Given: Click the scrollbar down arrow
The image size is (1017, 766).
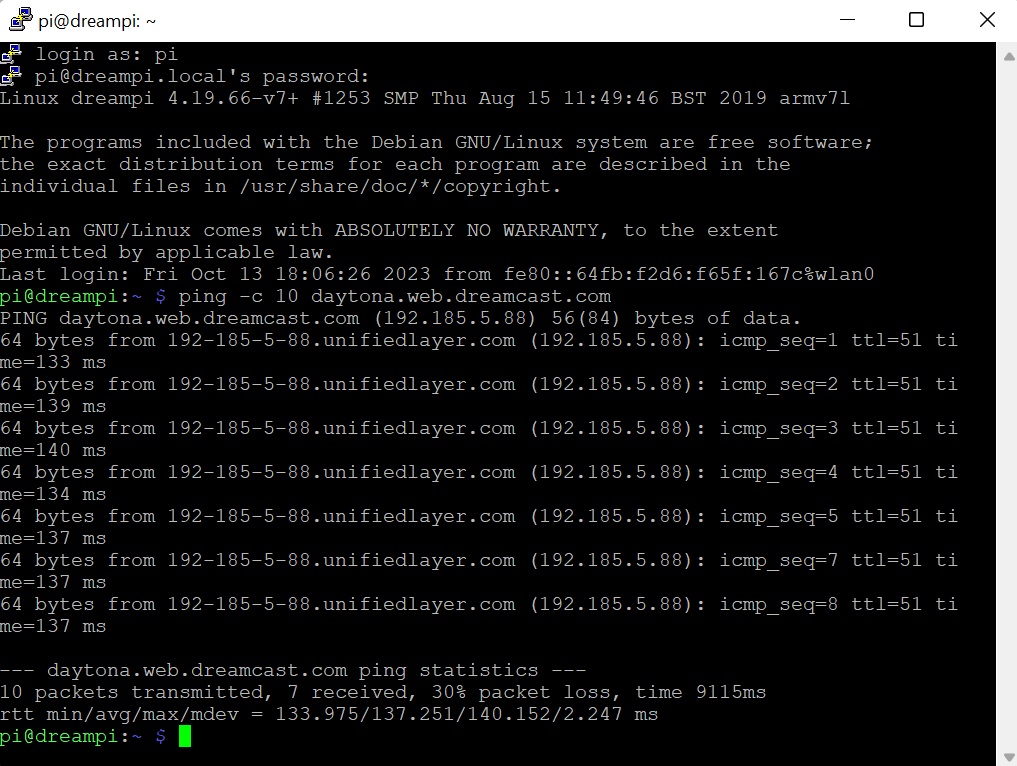Looking at the screenshot, I should click(1009, 756).
